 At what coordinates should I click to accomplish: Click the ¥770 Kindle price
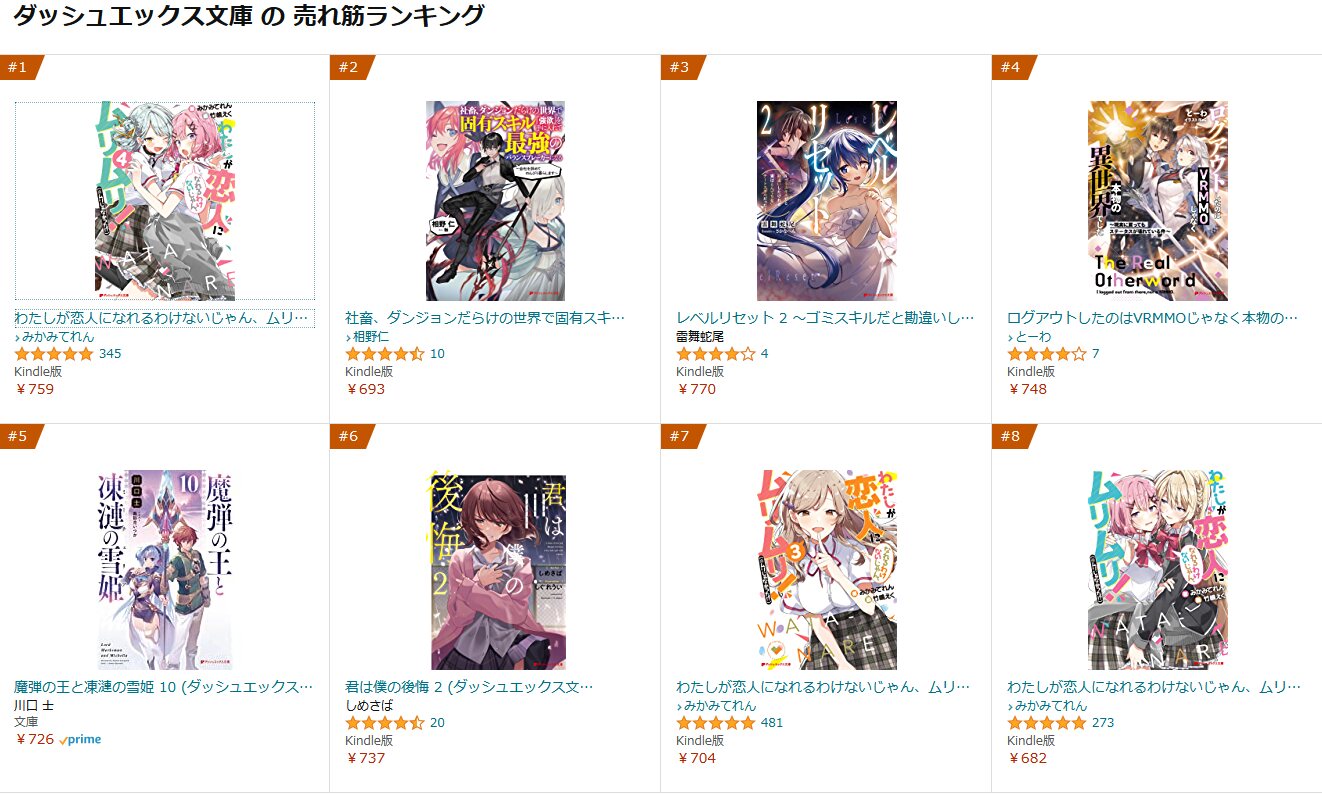click(696, 389)
